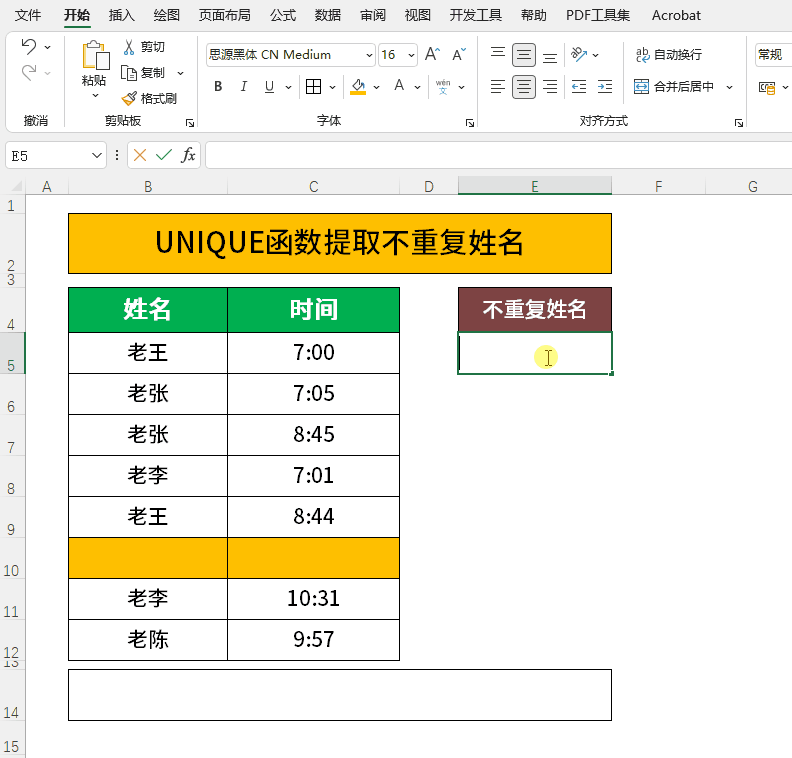Cancel entry with the X icon
Image resolution: width=792 pixels, height=758 pixels.
[x=140, y=155]
